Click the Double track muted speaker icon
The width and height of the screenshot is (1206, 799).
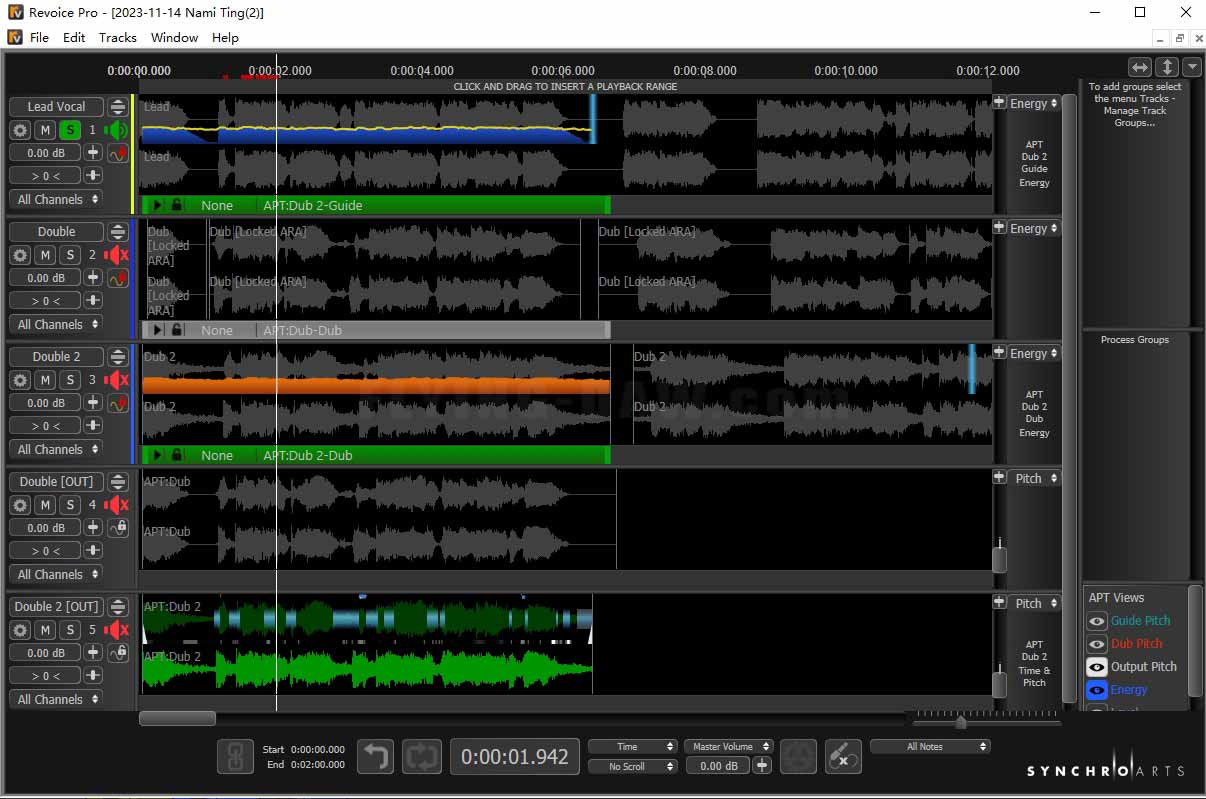(x=117, y=255)
